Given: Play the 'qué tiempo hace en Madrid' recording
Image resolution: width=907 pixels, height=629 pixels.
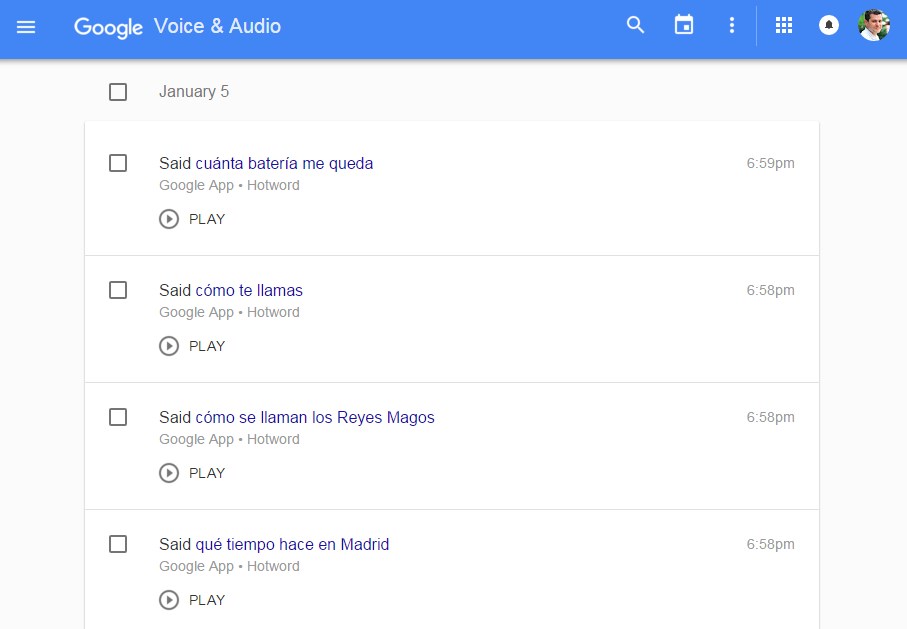Looking at the screenshot, I should point(192,600).
